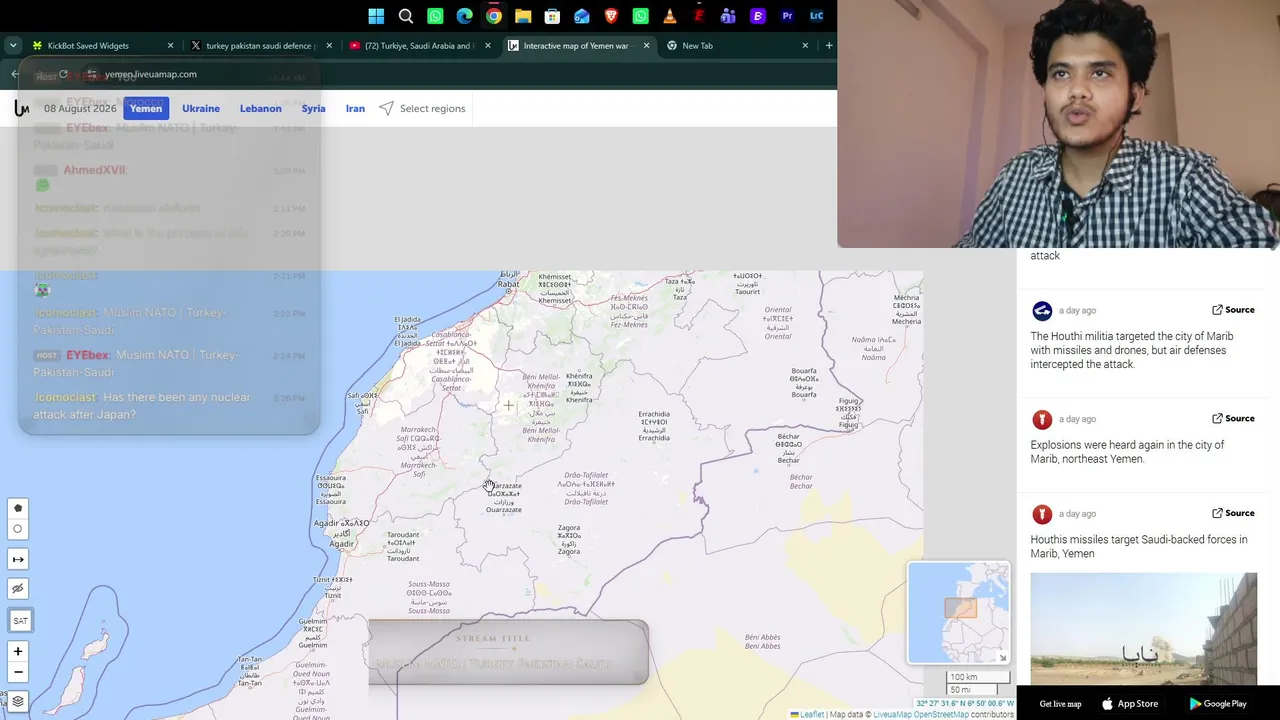Click the Zagora city label on the map
1280x720 pixels.
[x=569, y=539]
